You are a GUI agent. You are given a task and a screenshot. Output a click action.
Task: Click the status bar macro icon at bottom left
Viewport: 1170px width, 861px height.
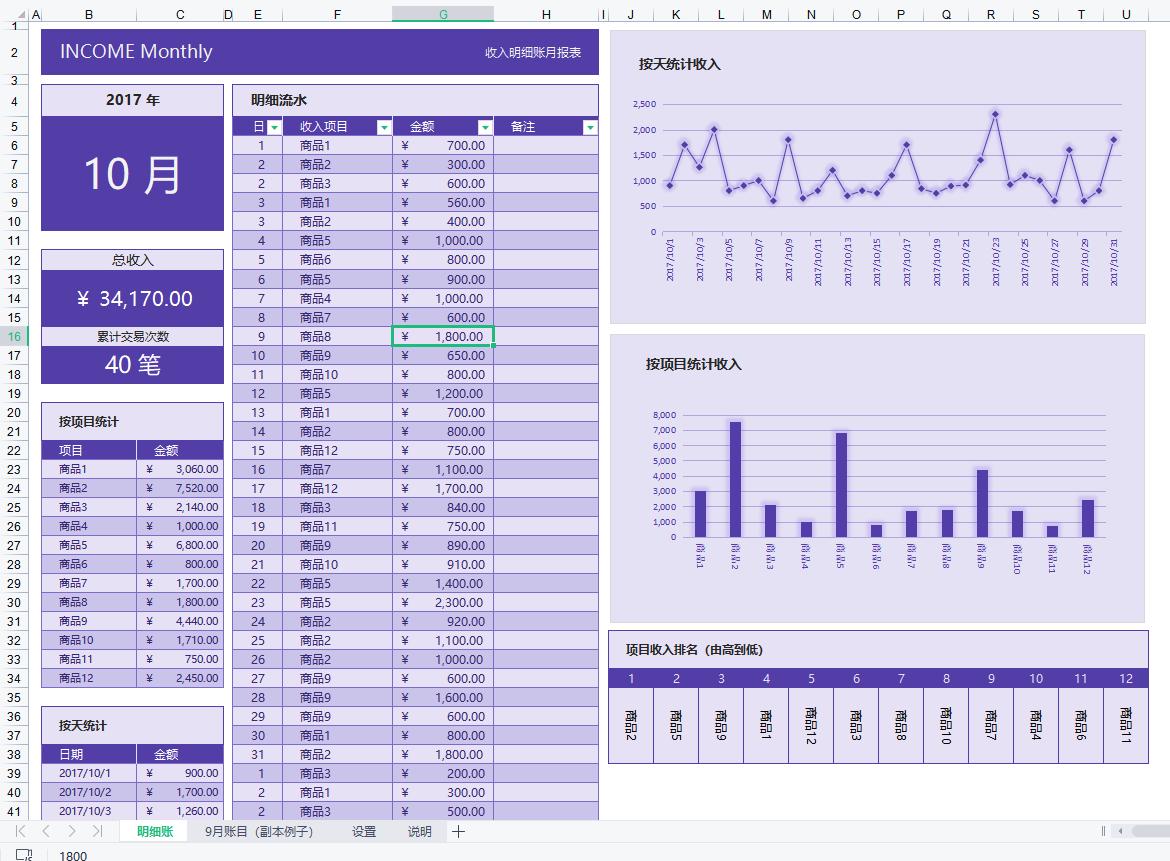coord(23,855)
